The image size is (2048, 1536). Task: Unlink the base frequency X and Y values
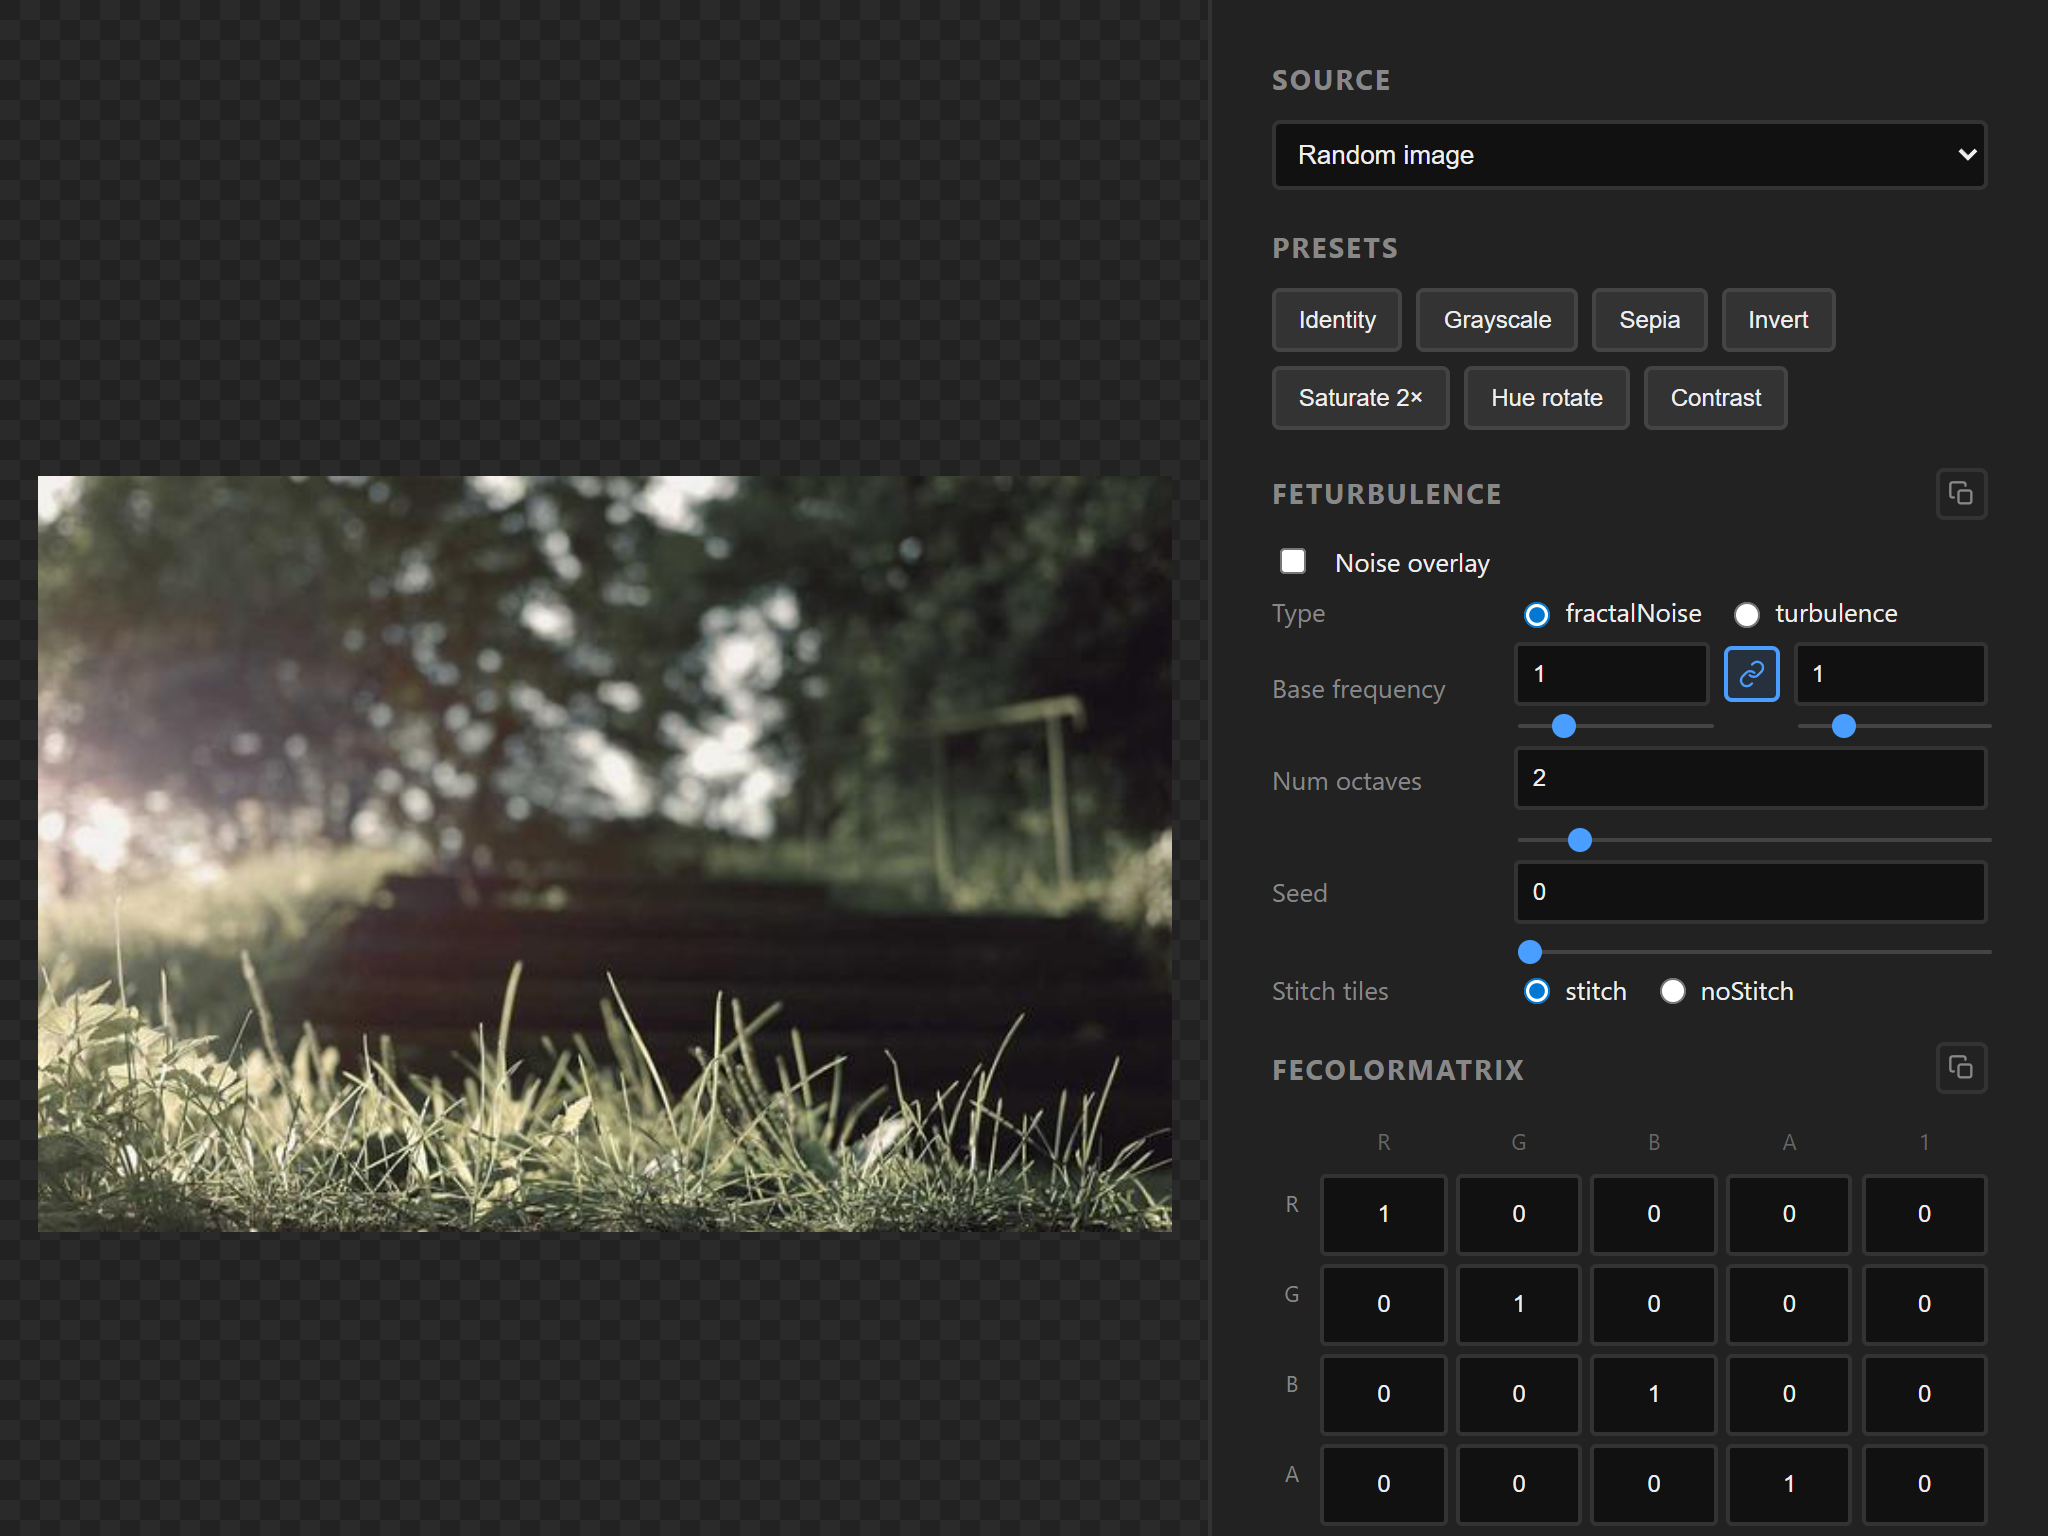click(x=1751, y=674)
